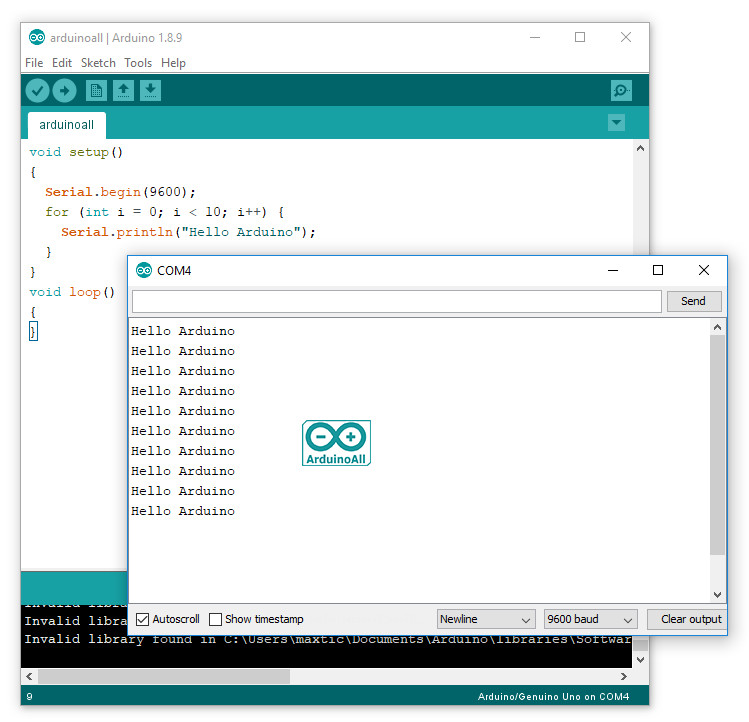Click the COM4 scrollbar up arrow
The image size is (749, 722).
click(717, 327)
